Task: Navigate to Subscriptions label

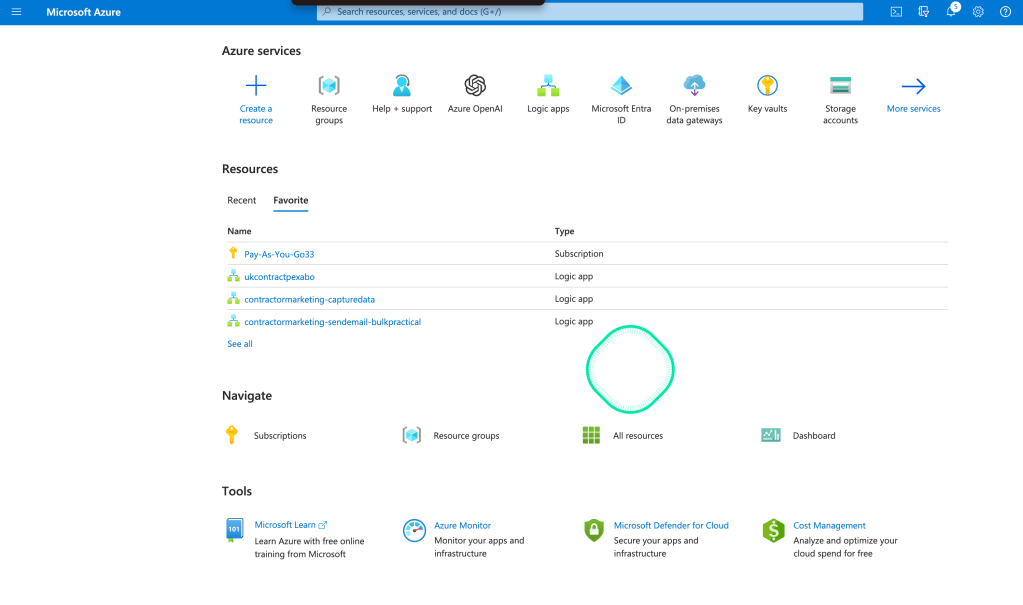Action: [x=280, y=436]
